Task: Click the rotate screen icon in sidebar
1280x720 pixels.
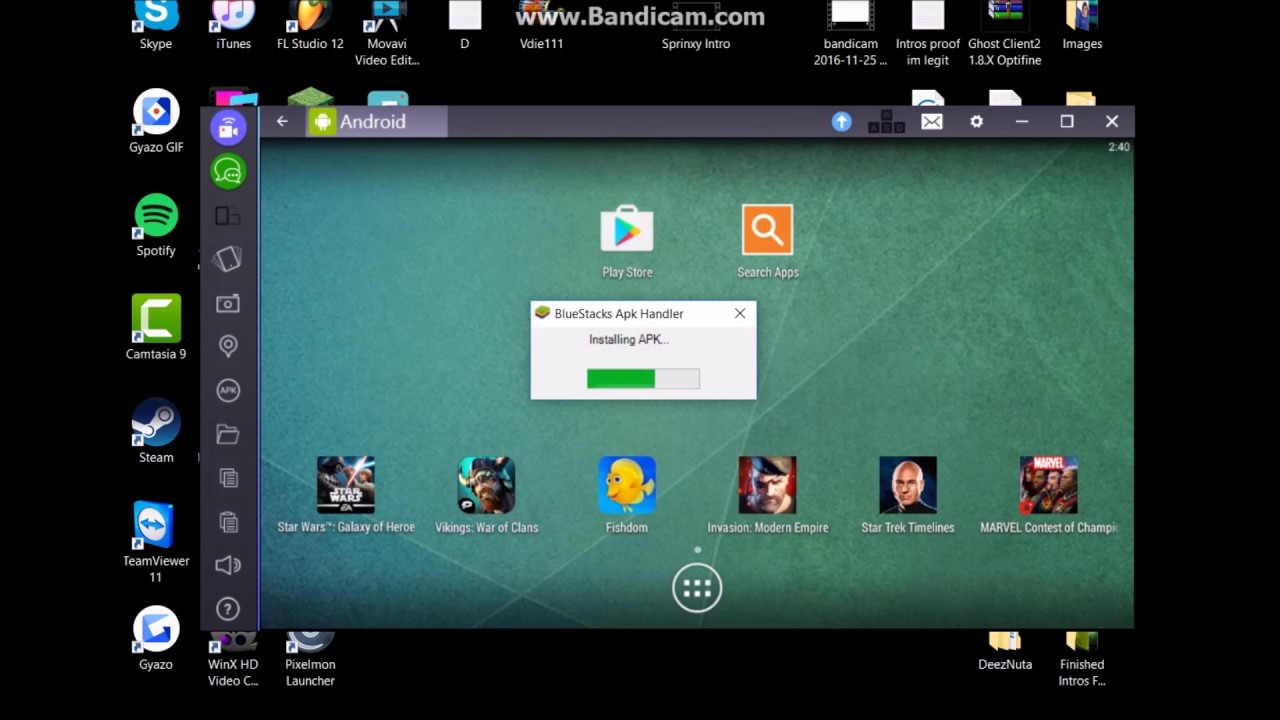Action: (x=228, y=259)
